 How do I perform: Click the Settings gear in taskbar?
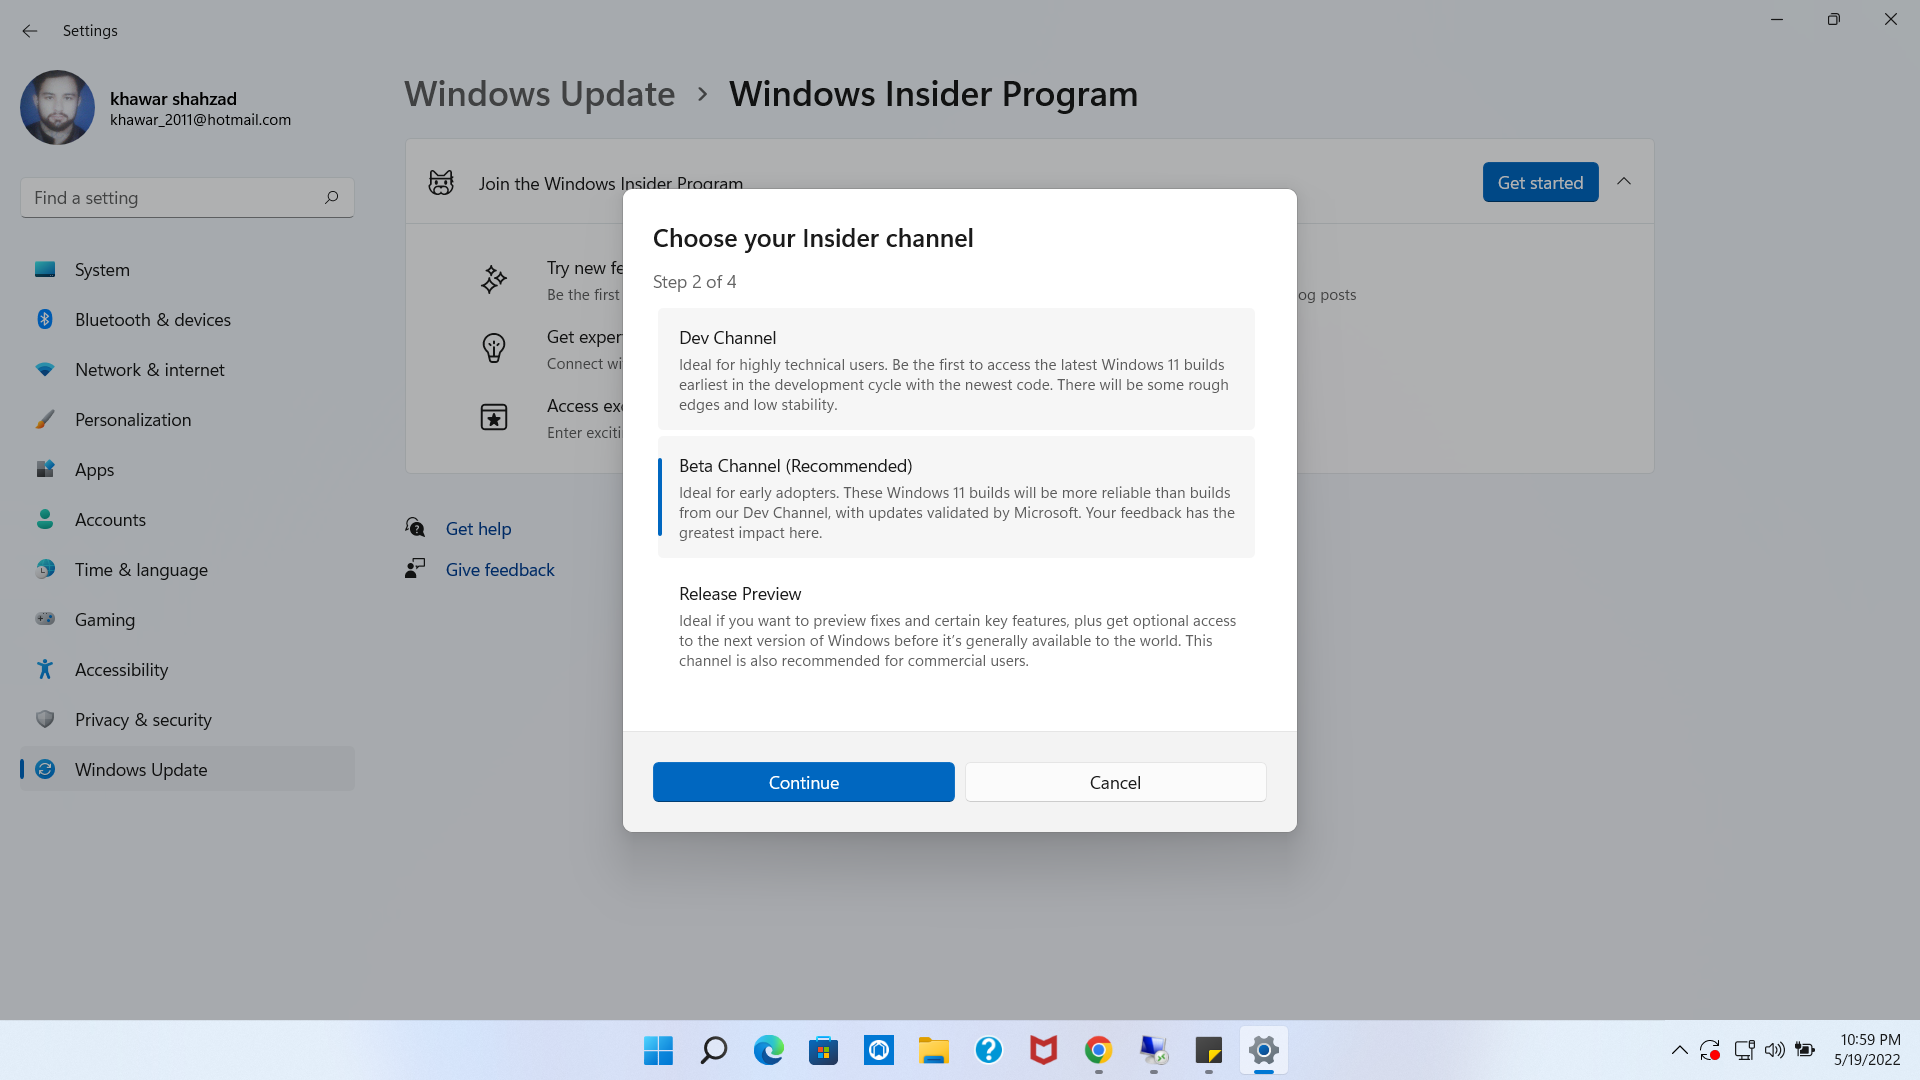point(1263,1050)
